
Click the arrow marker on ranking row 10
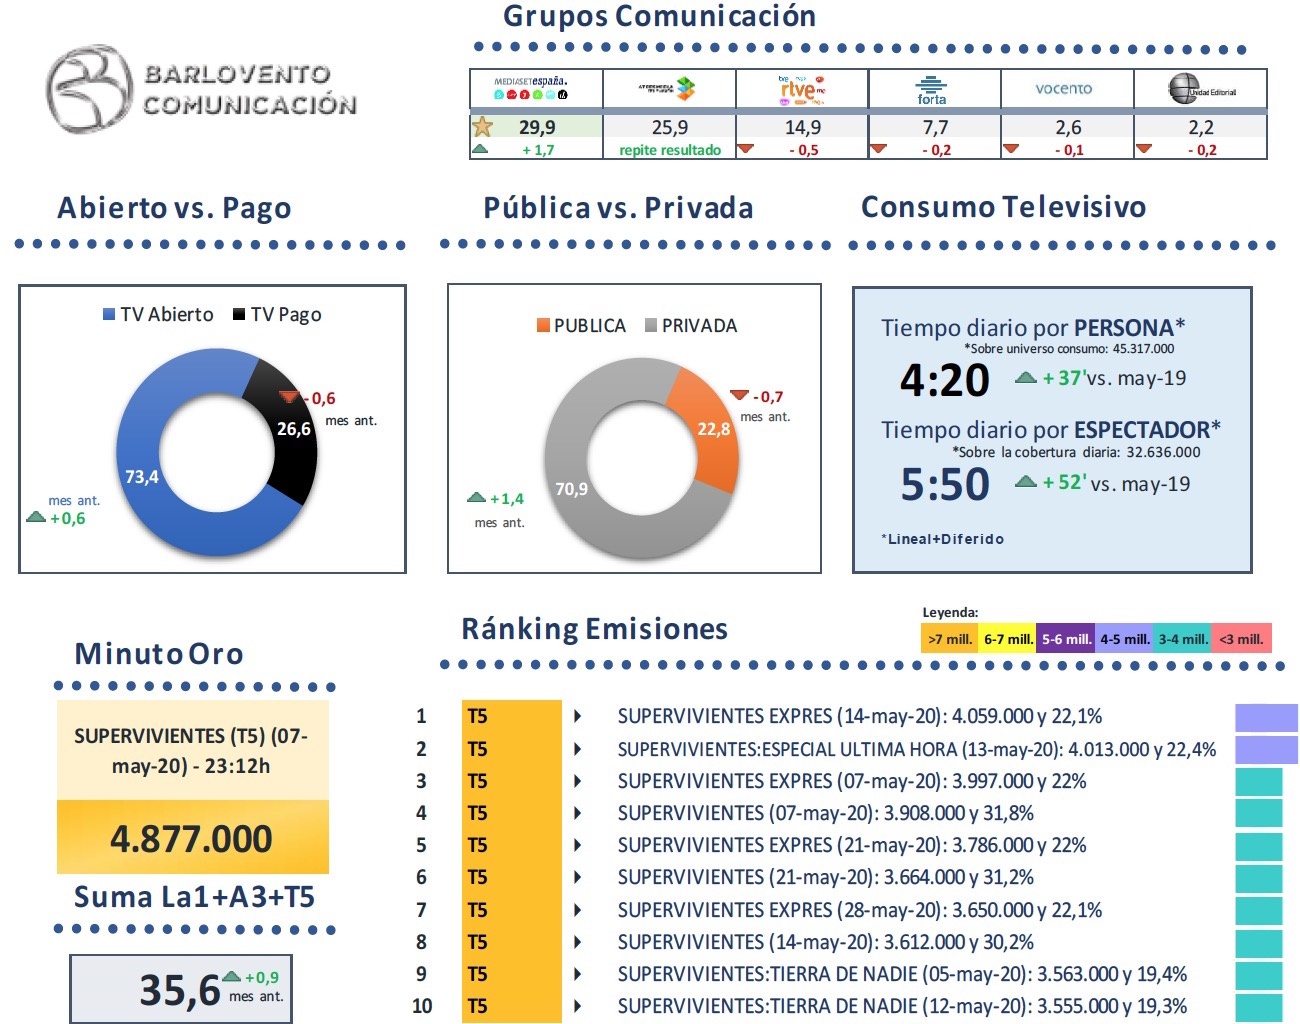click(578, 1006)
